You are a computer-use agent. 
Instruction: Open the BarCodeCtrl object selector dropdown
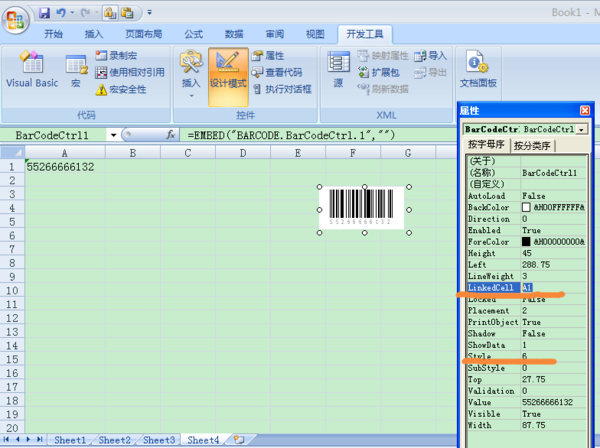(582, 129)
